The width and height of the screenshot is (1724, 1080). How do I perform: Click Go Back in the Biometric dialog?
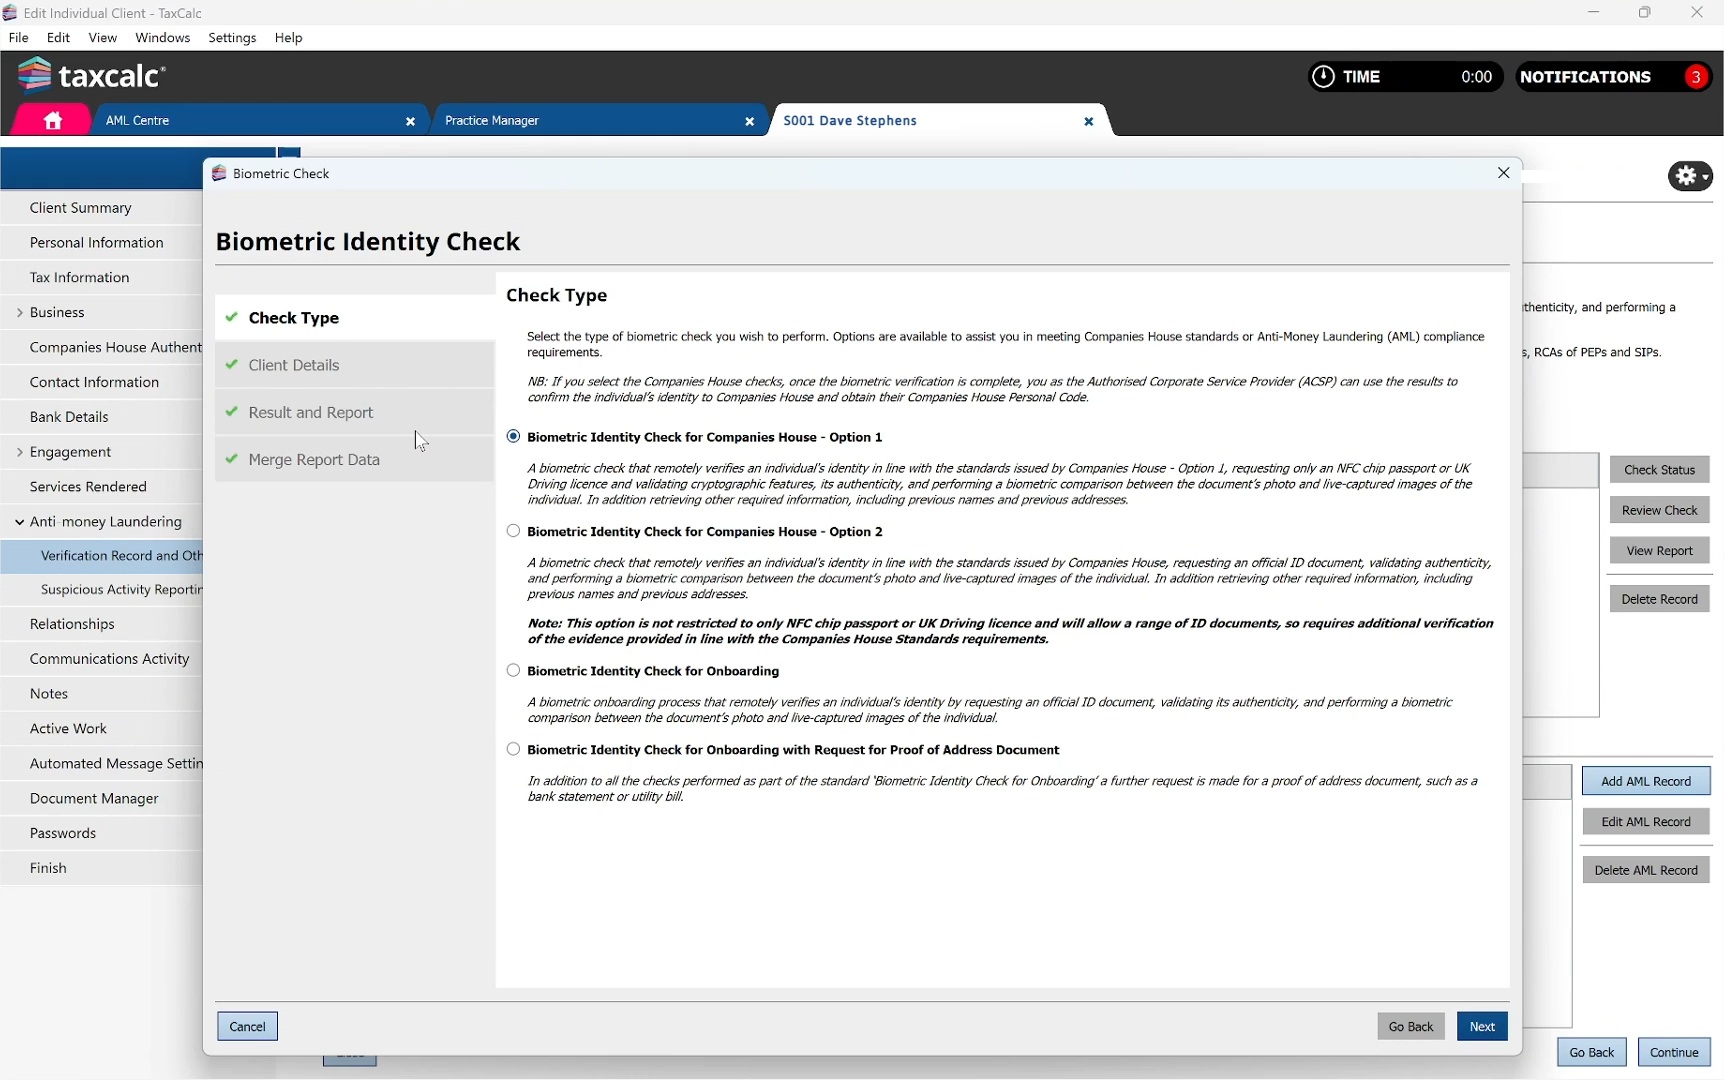(1411, 1027)
